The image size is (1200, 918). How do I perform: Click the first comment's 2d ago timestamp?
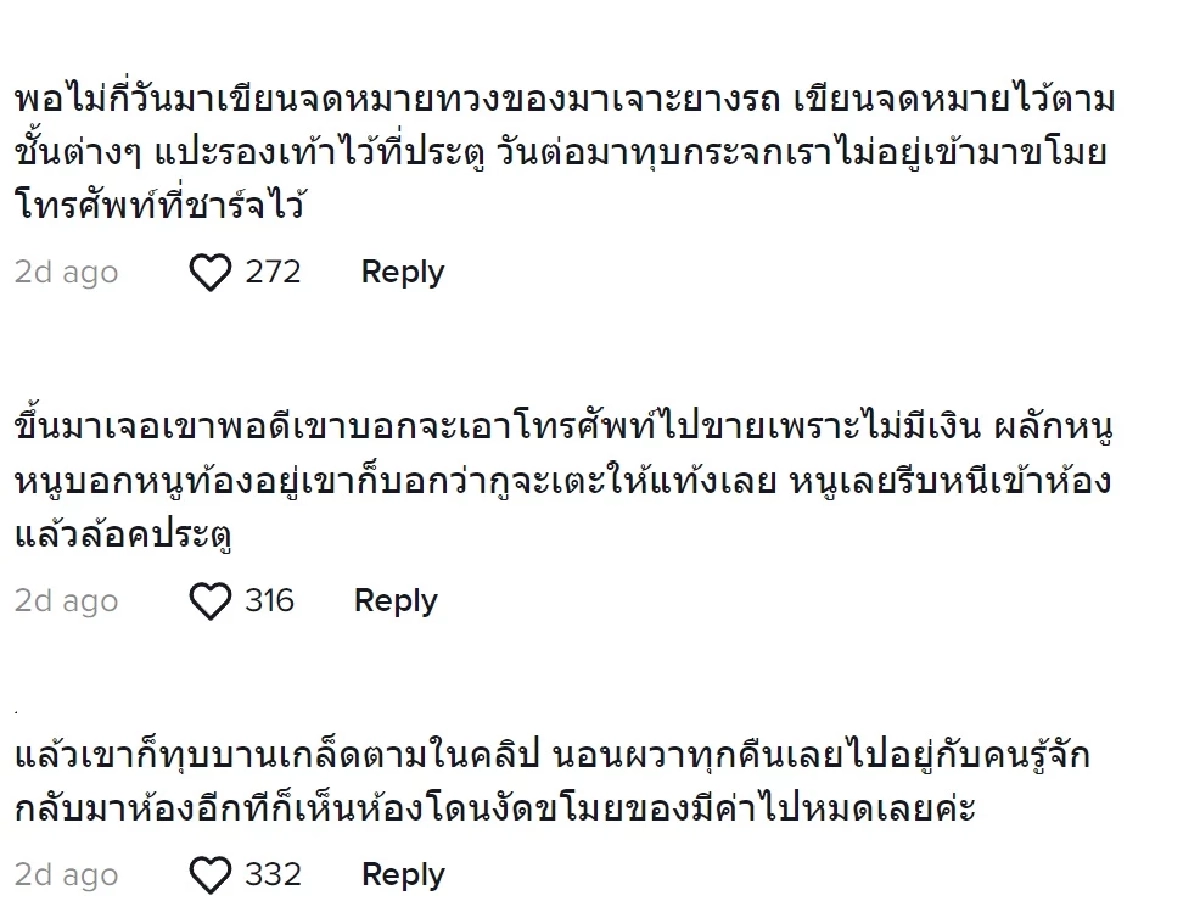(x=65, y=271)
